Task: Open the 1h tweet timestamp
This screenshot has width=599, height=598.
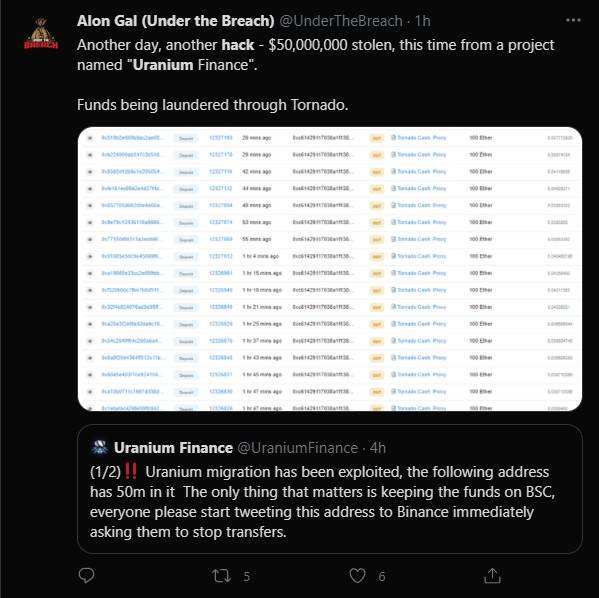Action: pos(423,21)
